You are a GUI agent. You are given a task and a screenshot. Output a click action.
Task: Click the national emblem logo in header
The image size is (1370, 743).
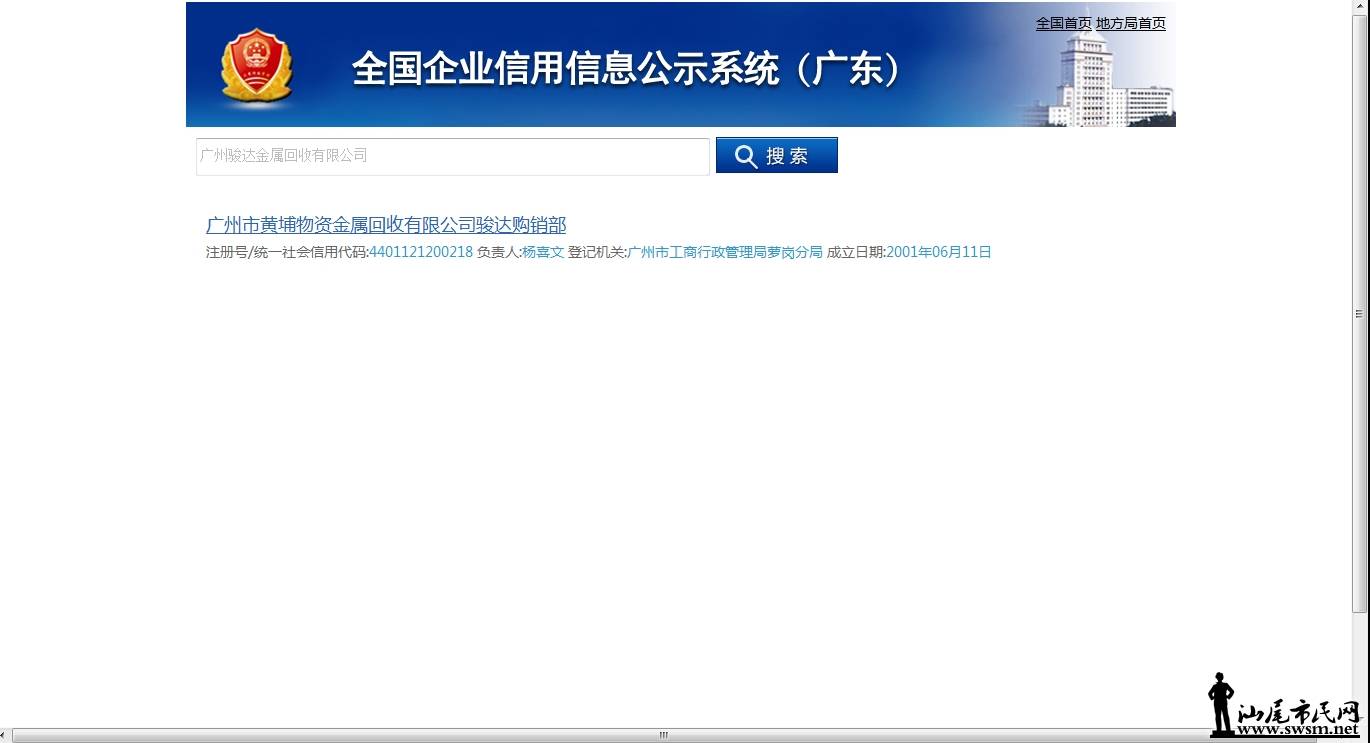[256, 66]
